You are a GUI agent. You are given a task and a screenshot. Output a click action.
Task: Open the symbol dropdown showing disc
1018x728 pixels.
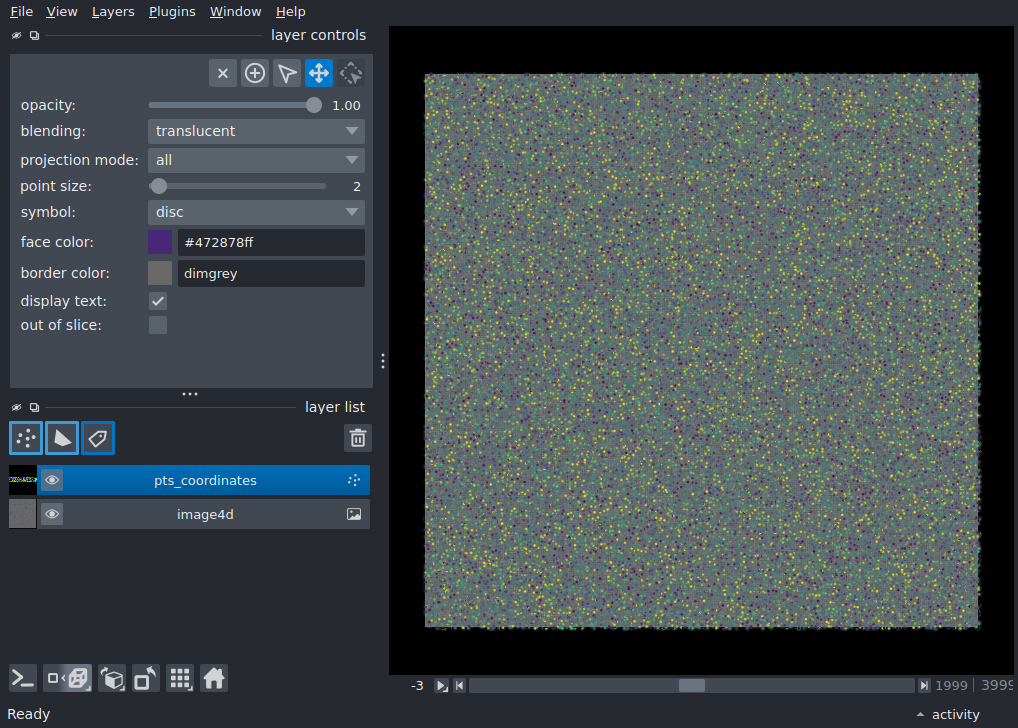(x=256, y=212)
